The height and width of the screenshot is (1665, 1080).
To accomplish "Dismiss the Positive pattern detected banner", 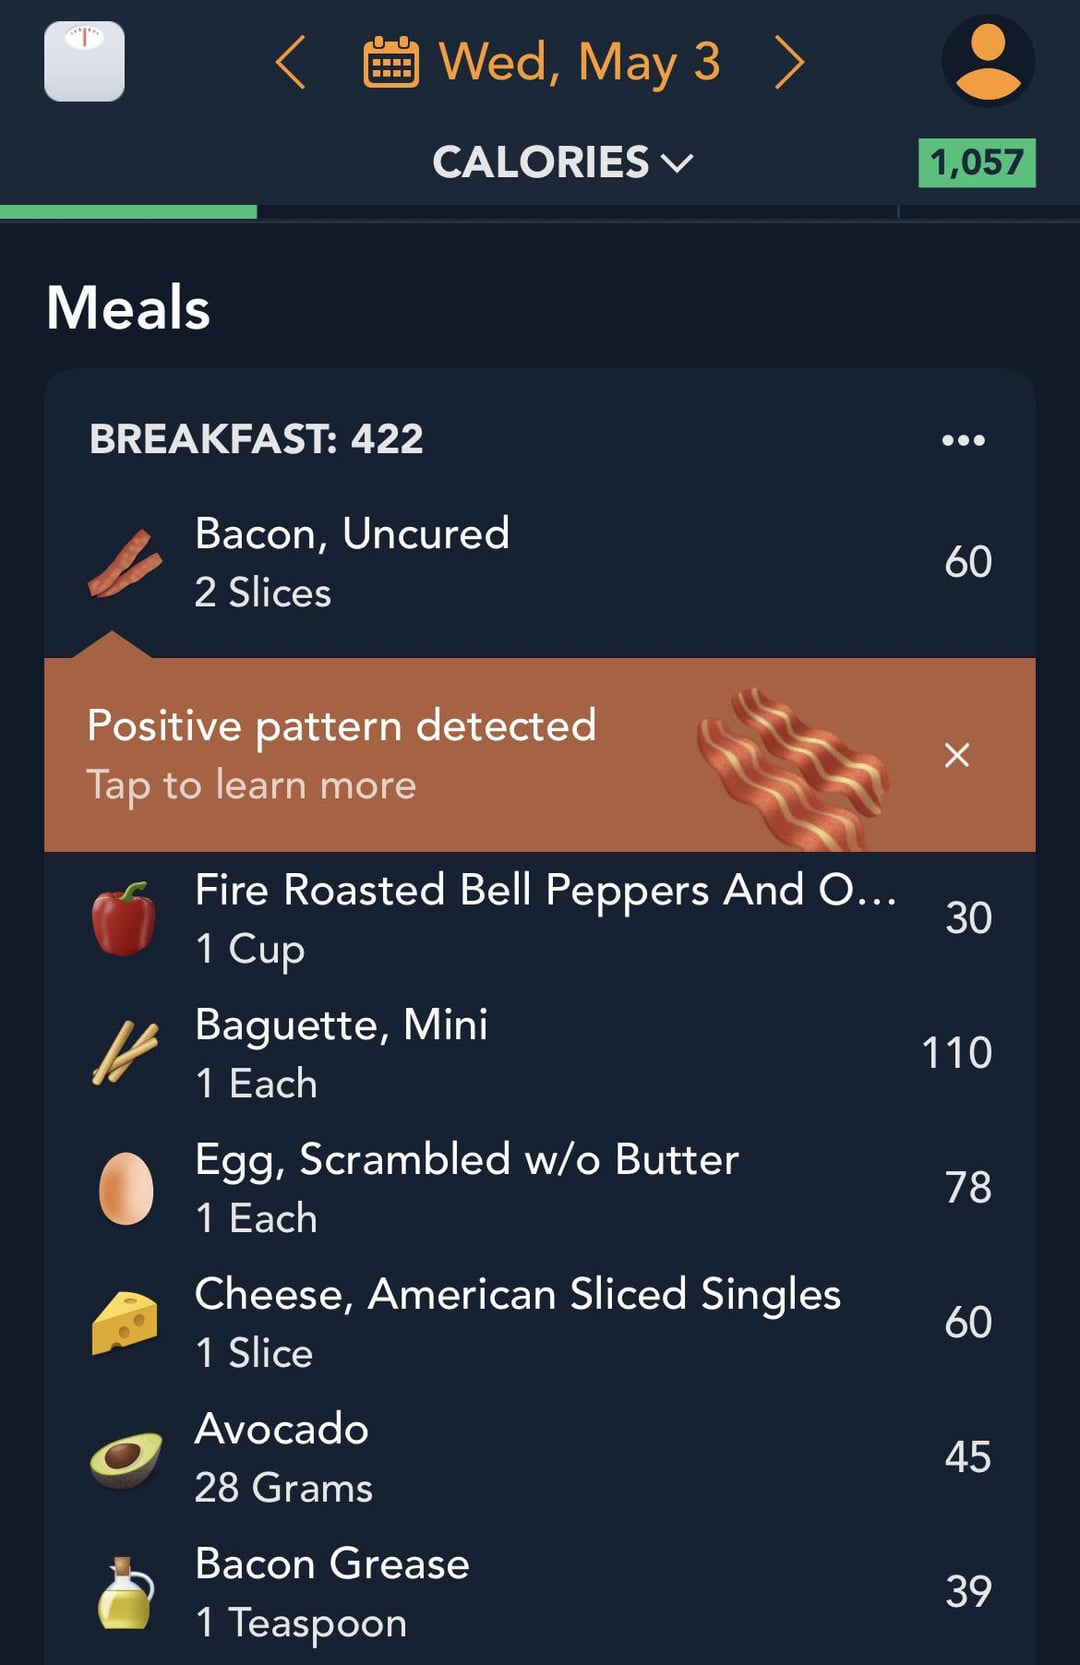I will click(957, 755).
